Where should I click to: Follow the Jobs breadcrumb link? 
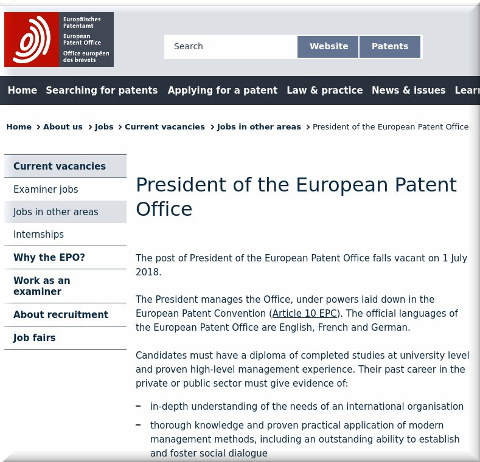104,127
